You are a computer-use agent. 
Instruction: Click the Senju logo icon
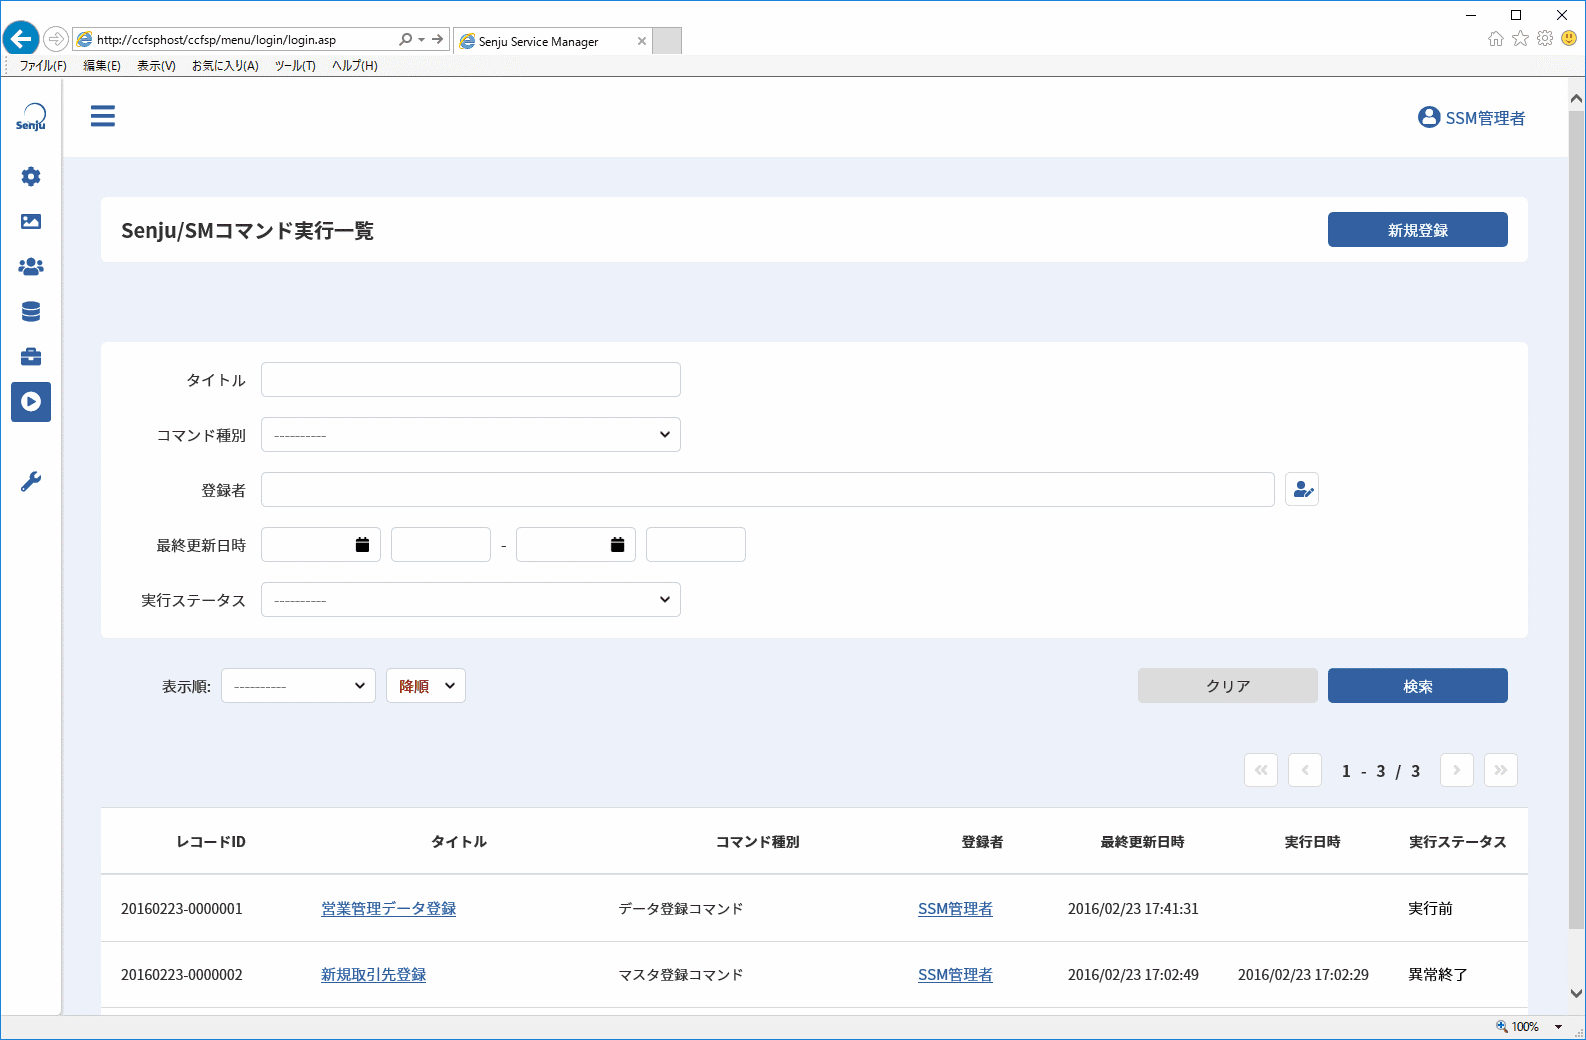point(31,117)
